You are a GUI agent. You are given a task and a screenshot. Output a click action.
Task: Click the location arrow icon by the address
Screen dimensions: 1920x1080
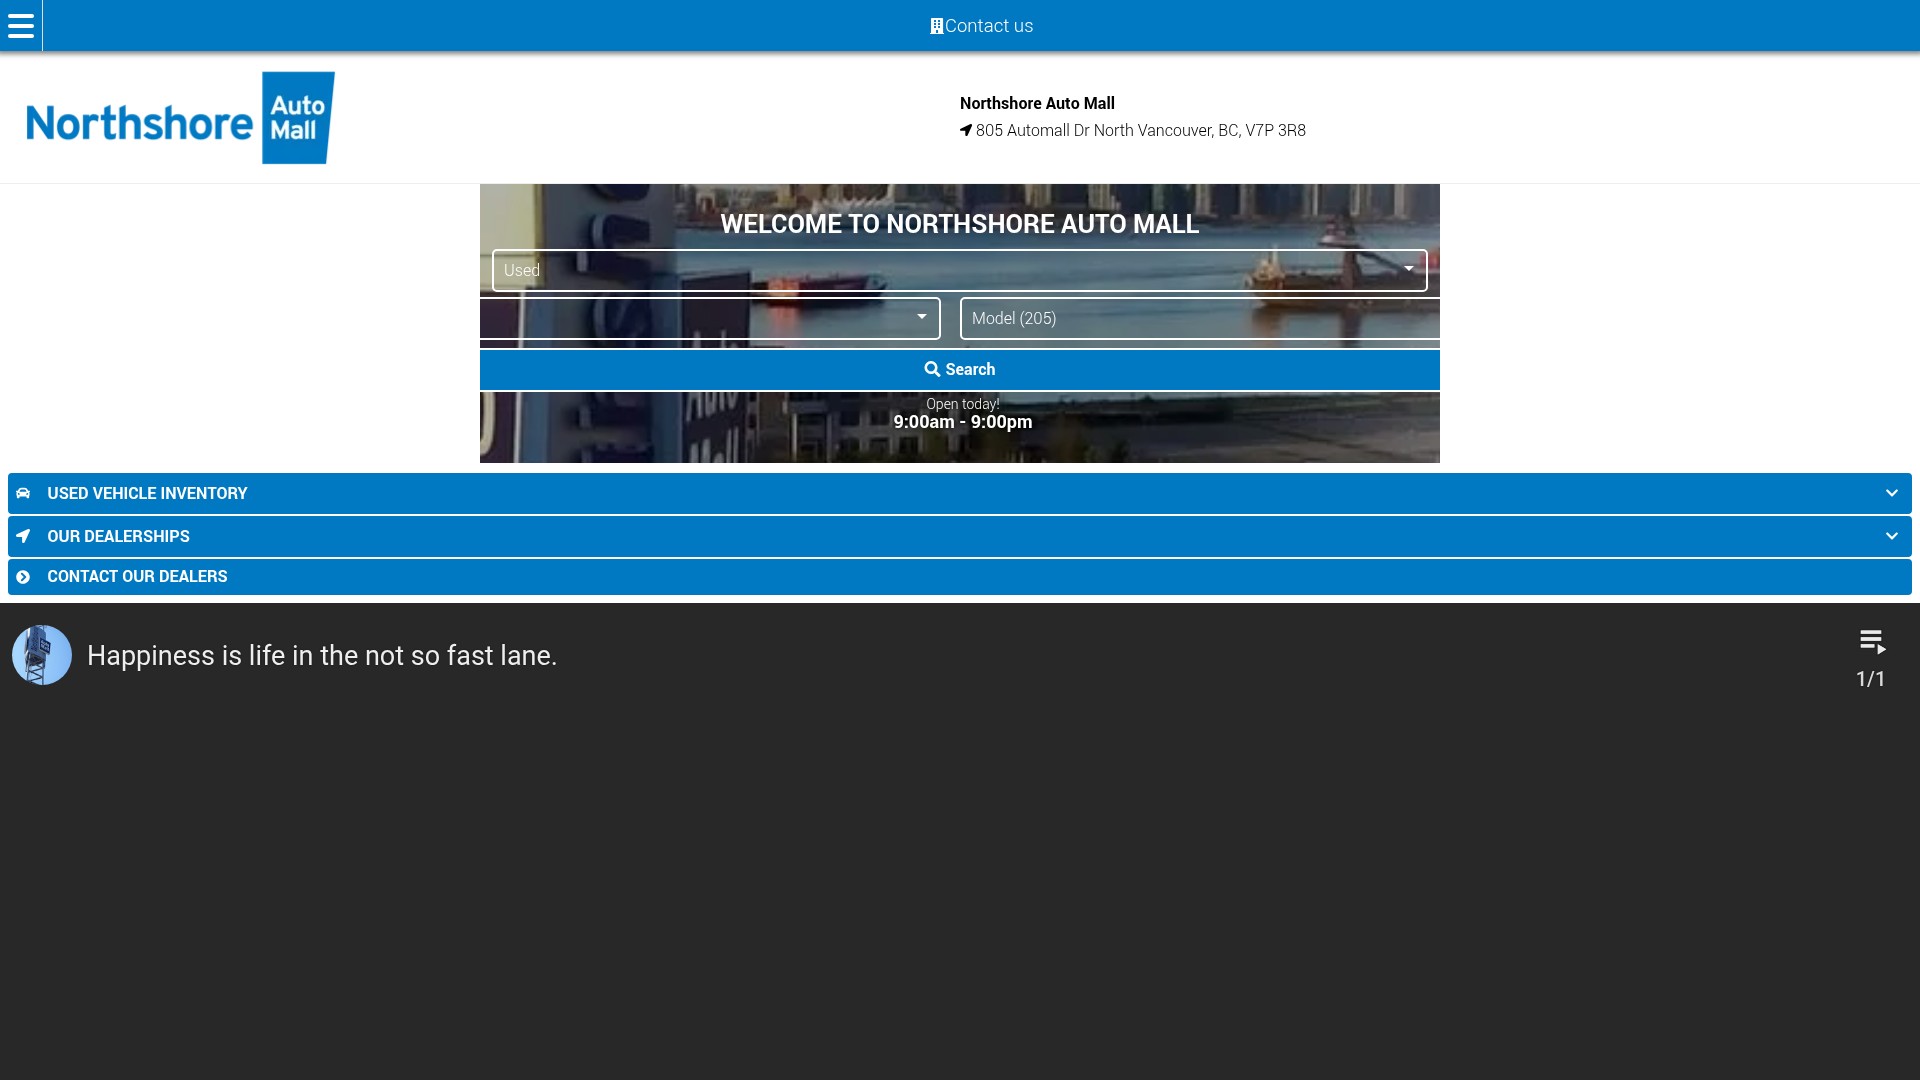point(966,130)
